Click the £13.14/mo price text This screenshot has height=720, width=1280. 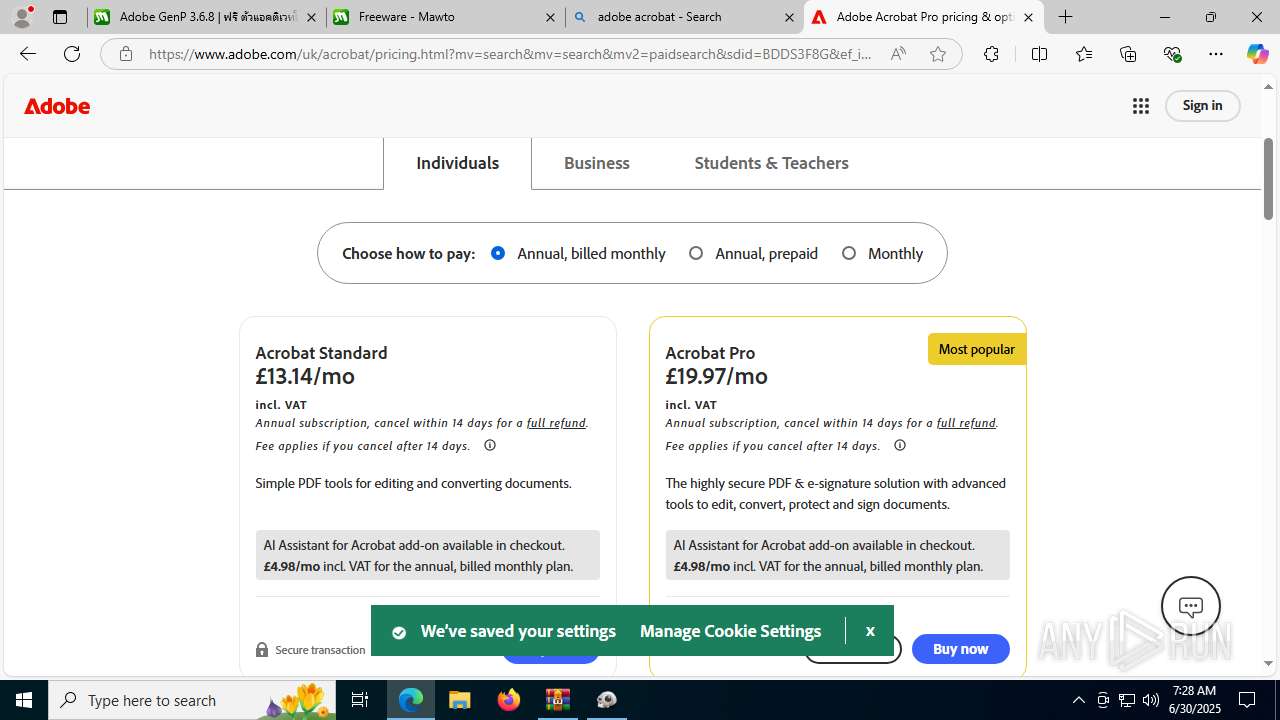coord(305,377)
